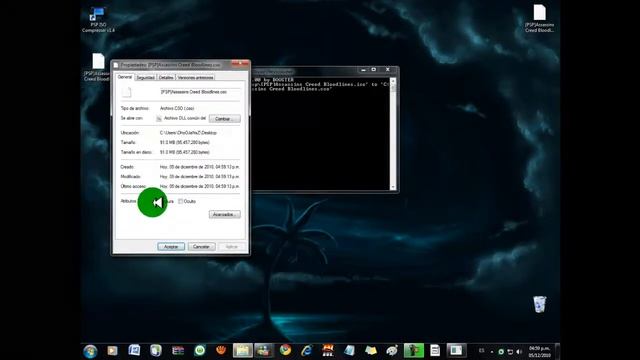The image size is (640, 360).
Task: Switch to the Versiones anteriores tab
Action: (x=196, y=78)
